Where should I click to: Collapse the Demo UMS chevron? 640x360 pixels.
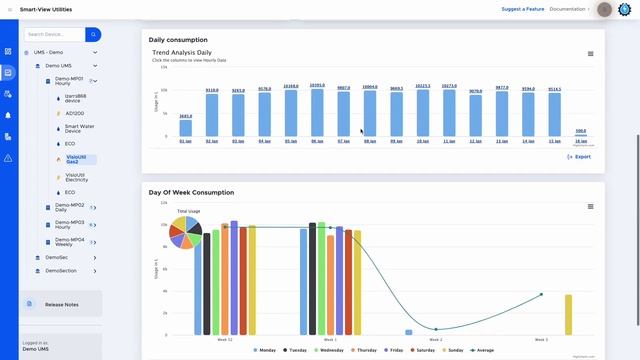(95, 66)
